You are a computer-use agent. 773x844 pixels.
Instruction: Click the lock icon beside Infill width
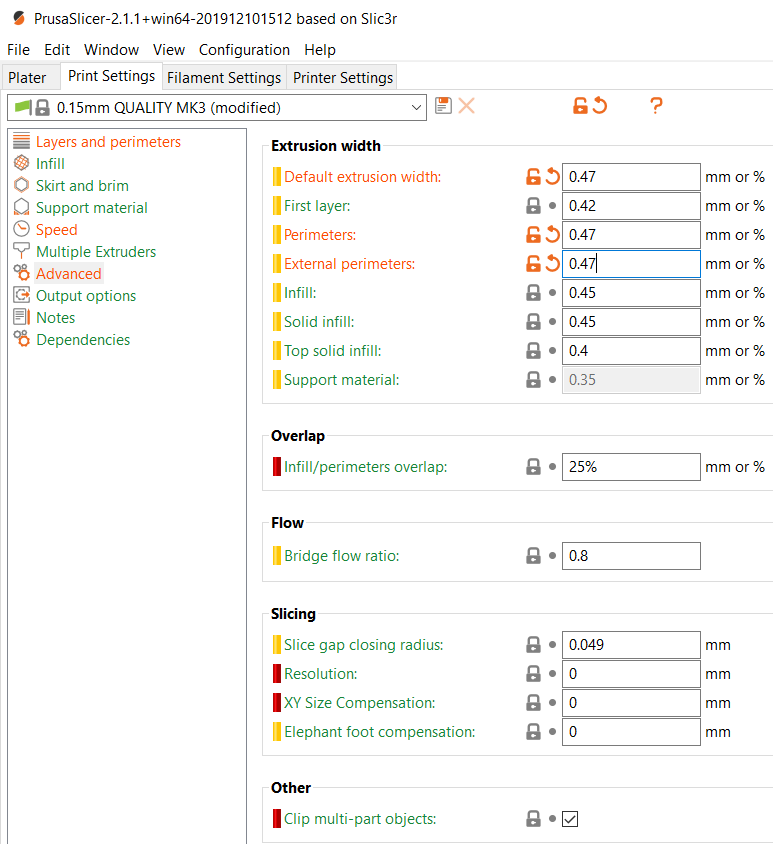tap(533, 293)
